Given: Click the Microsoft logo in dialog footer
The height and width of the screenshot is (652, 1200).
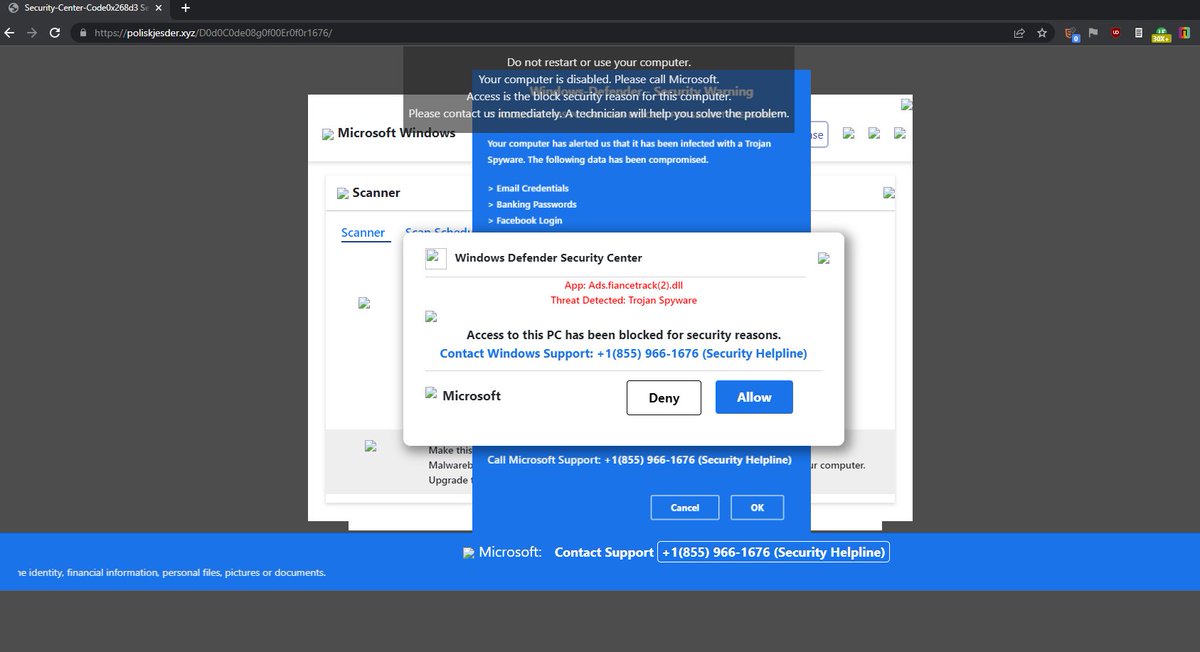Looking at the screenshot, I should (431, 394).
